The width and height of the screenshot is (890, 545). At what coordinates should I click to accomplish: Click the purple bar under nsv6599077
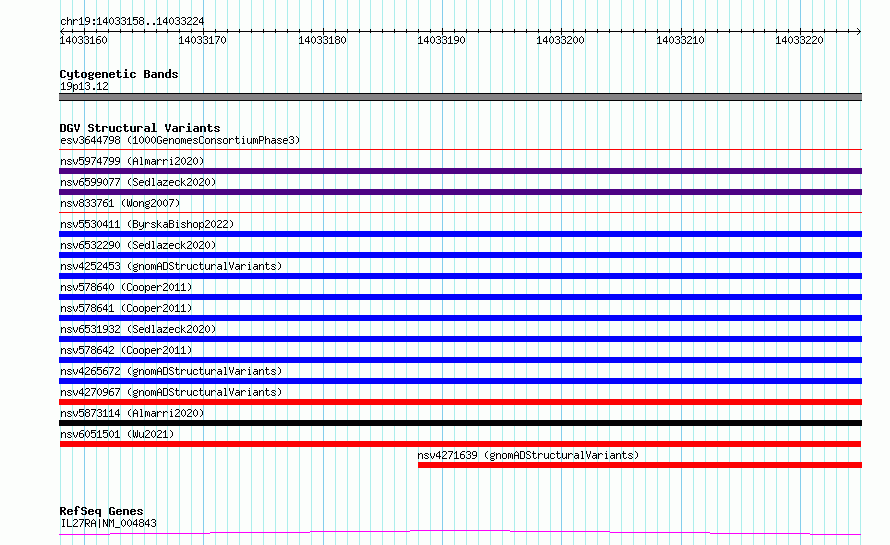[460, 192]
